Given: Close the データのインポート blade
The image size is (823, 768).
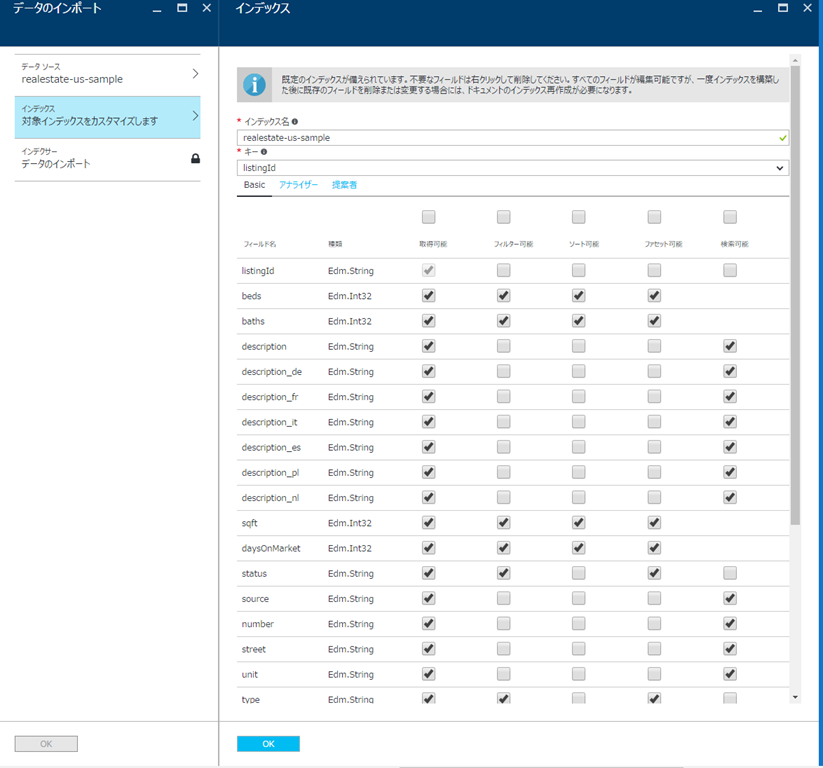Looking at the screenshot, I should pos(206,8).
